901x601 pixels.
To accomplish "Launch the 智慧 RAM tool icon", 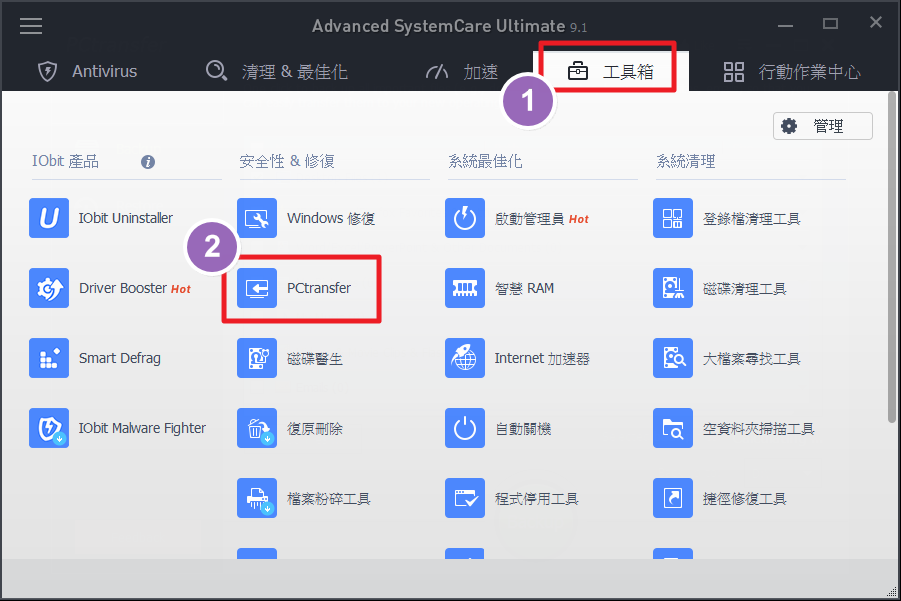I will point(465,288).
